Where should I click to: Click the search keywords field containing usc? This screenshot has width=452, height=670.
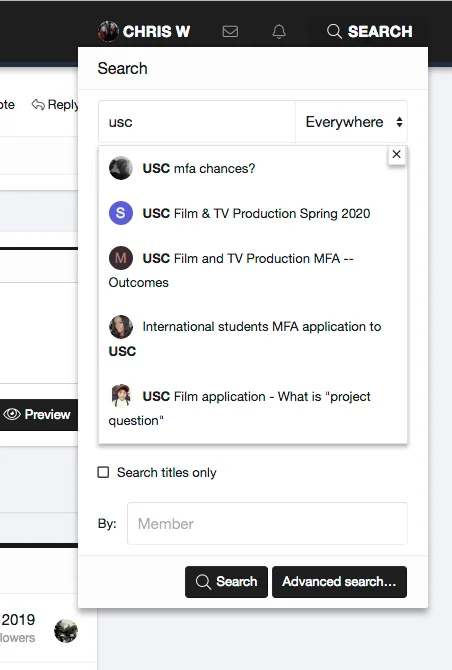(197, 122)
